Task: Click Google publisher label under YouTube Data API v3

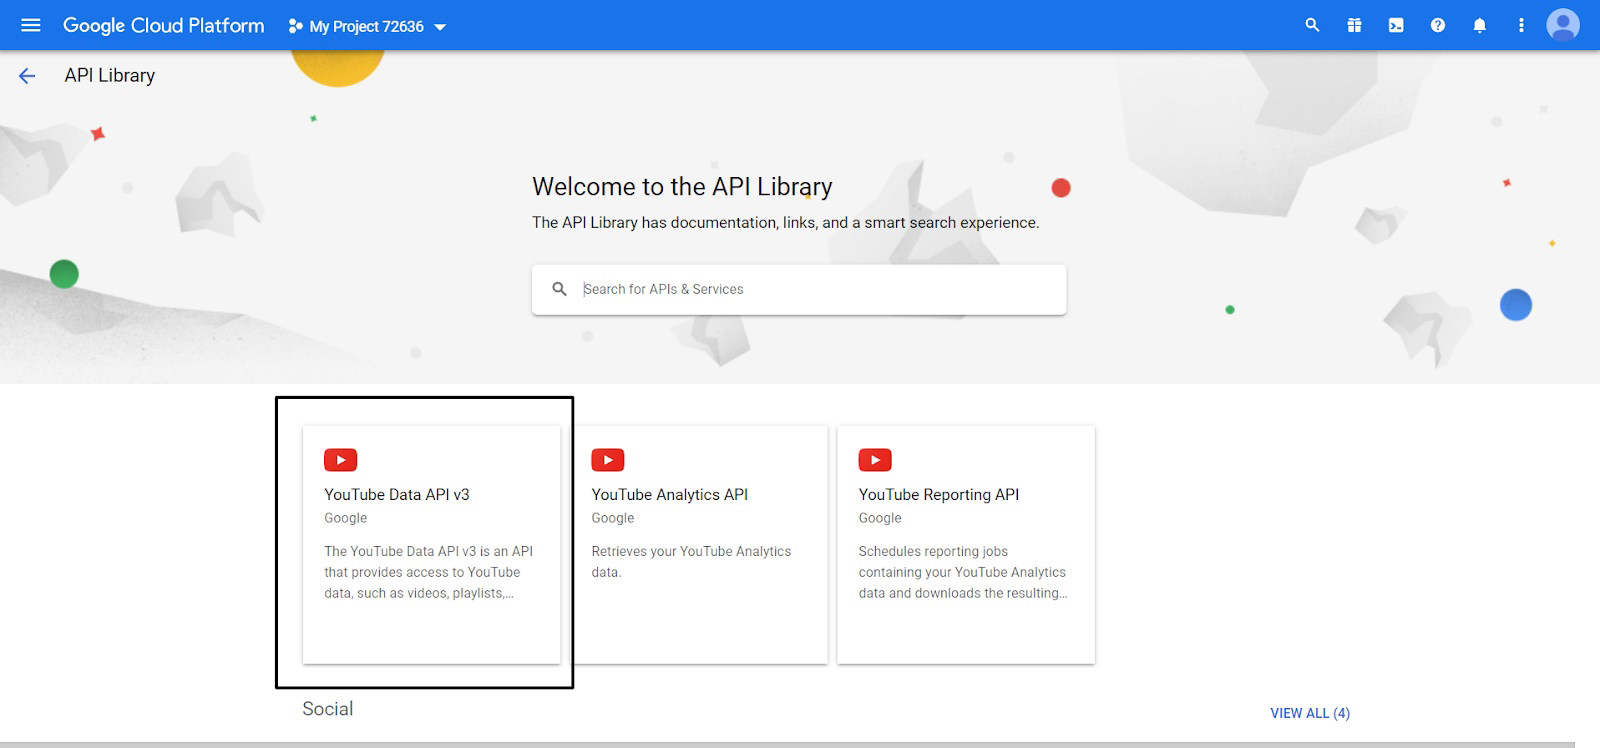Action: coord(346,518)
